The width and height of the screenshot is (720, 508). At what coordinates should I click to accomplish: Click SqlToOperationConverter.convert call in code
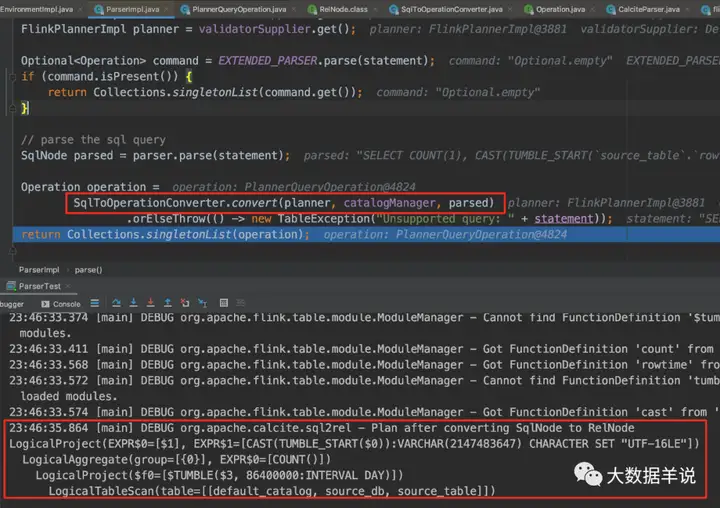[283, 203]
